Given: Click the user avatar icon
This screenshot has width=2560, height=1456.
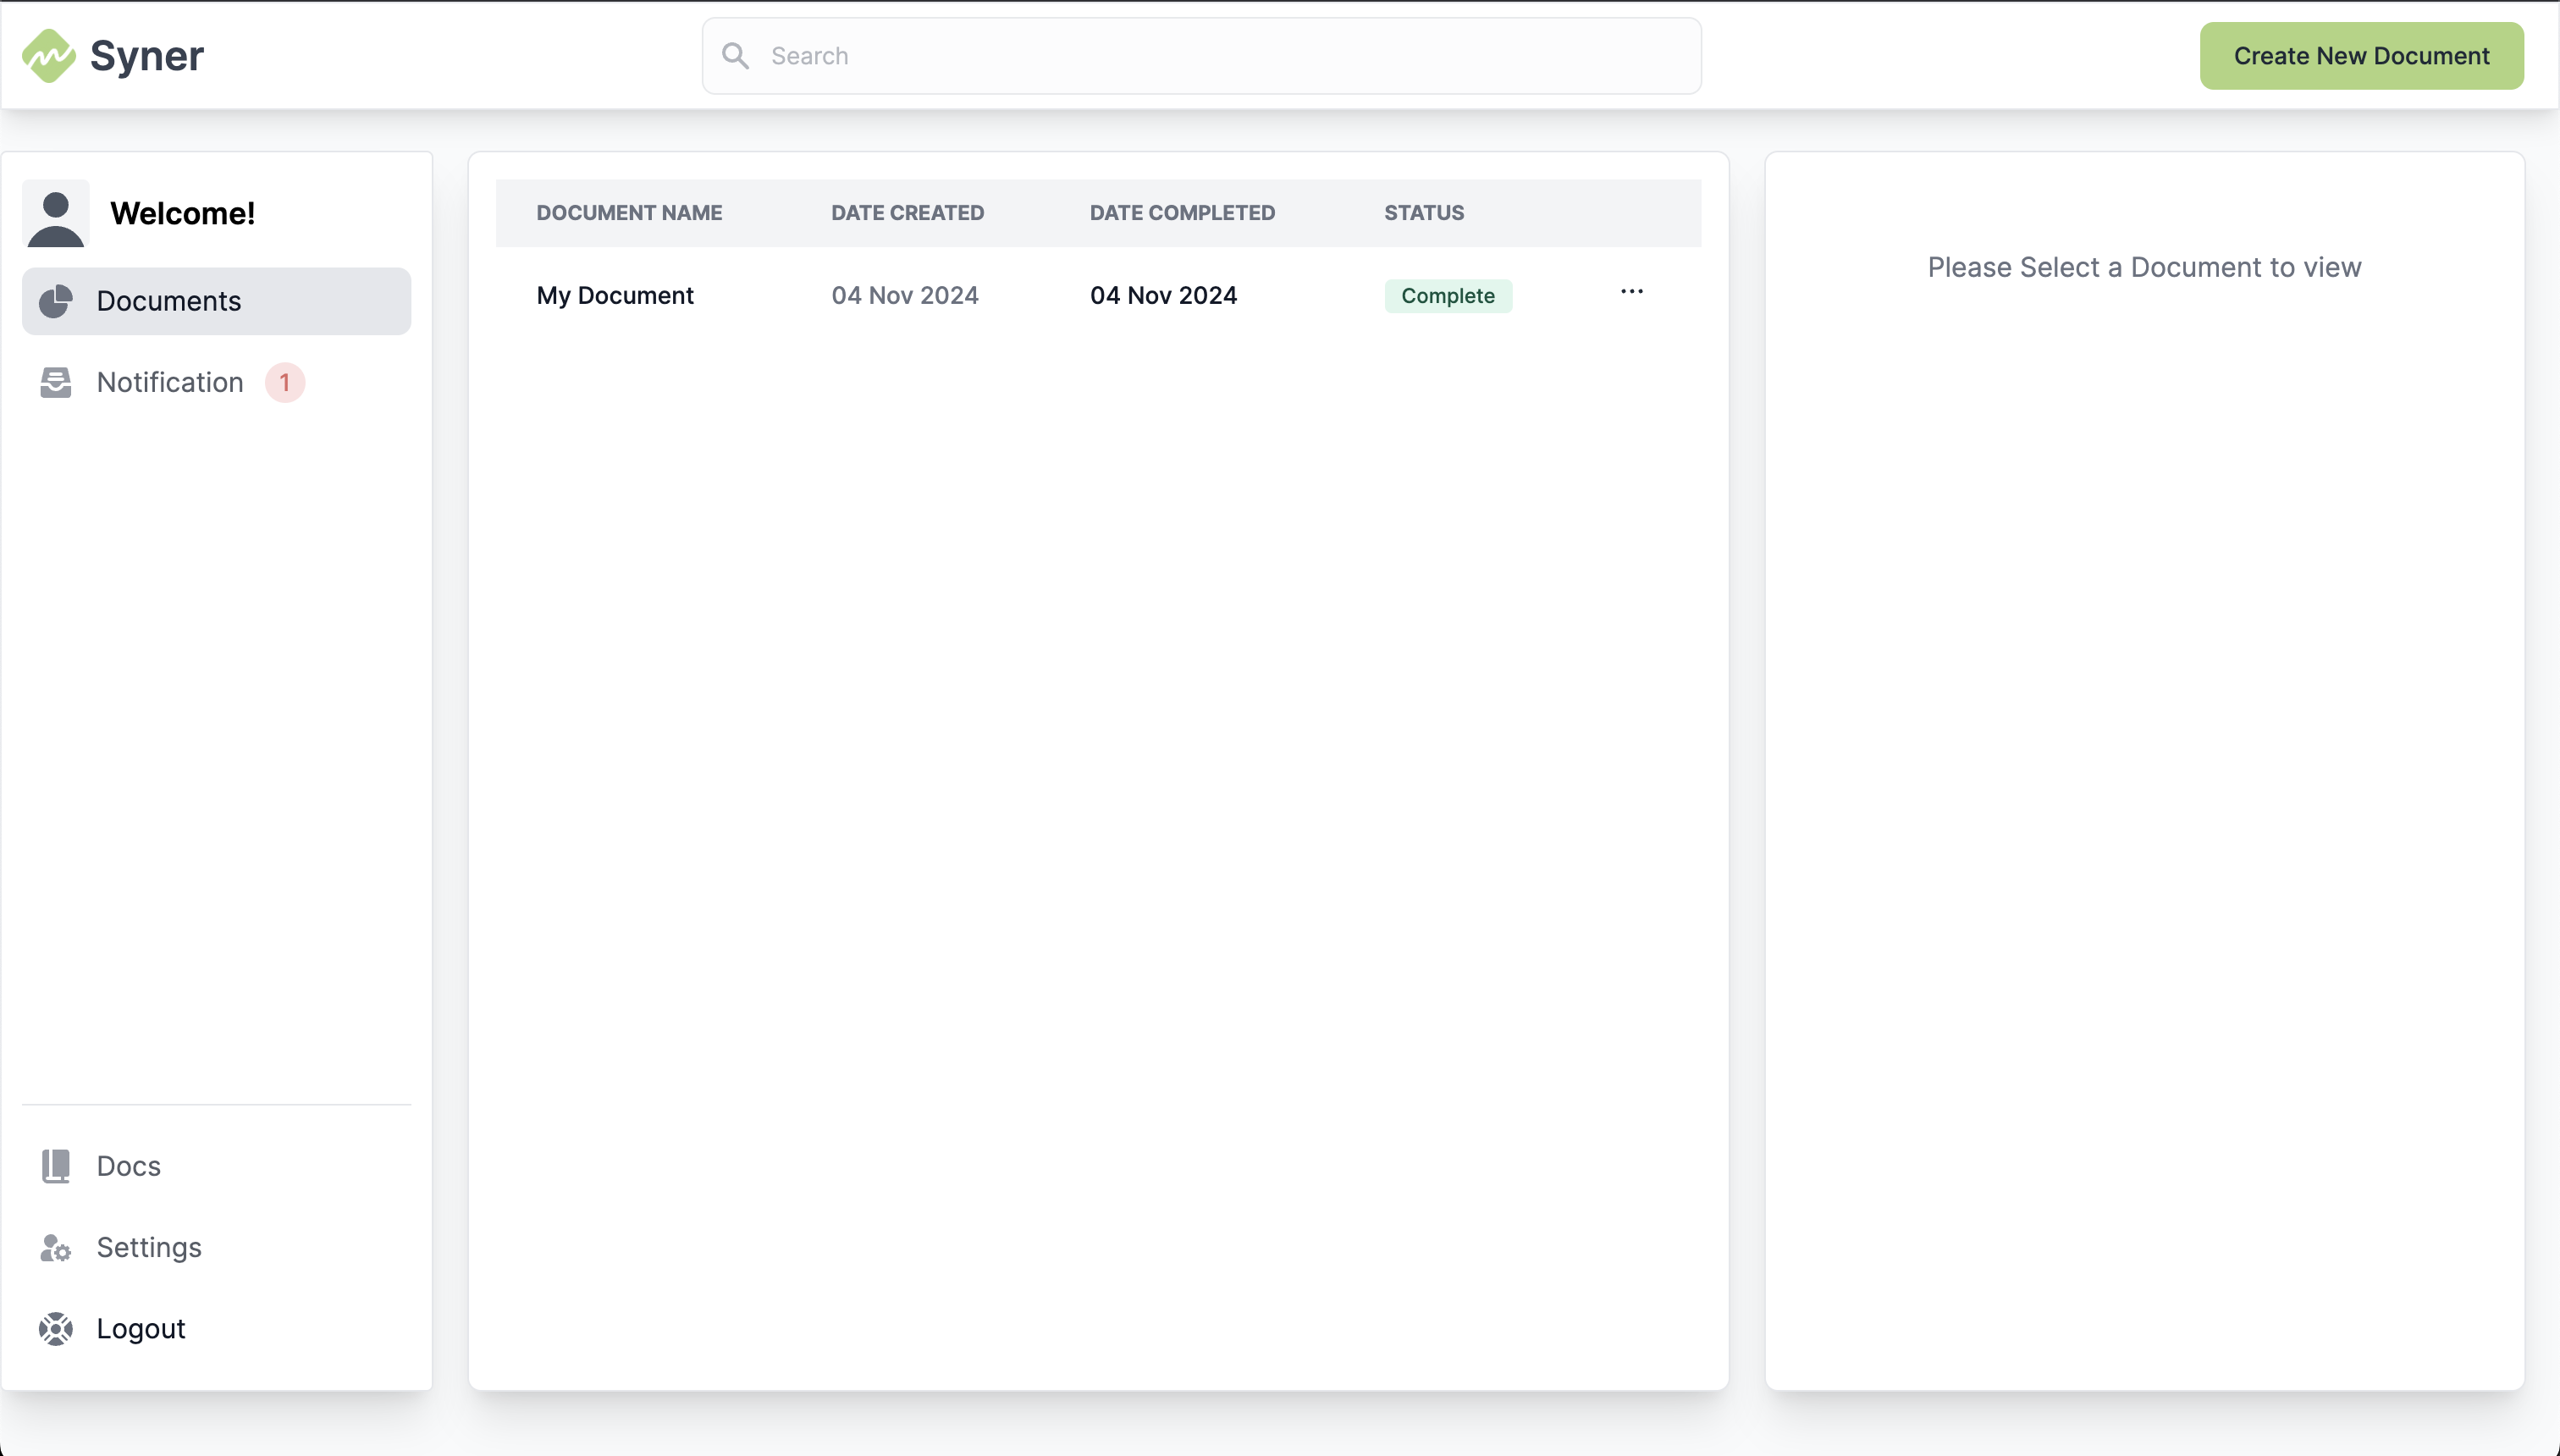Looking at the screenshot, I should pos(56,214).
